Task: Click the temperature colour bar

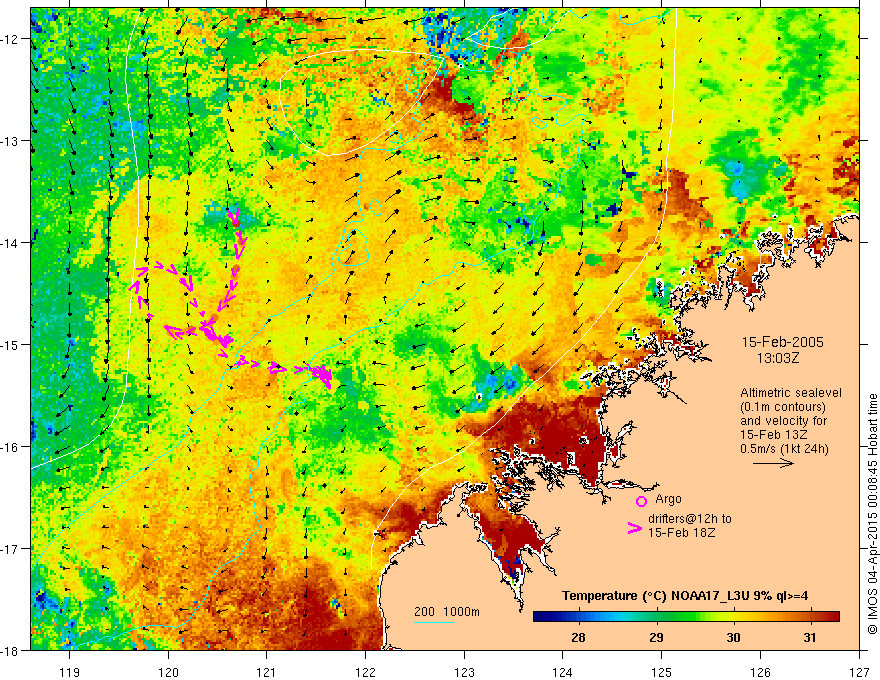Action: coord(686,617)
